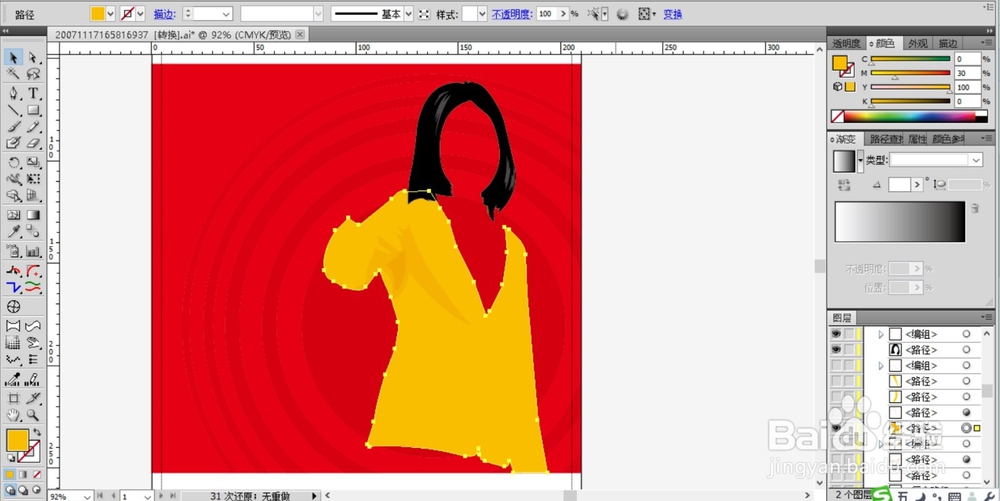Select the Gradient tool in toolbox
This screenshot has width=1000, height=501.
click(33, 215)
